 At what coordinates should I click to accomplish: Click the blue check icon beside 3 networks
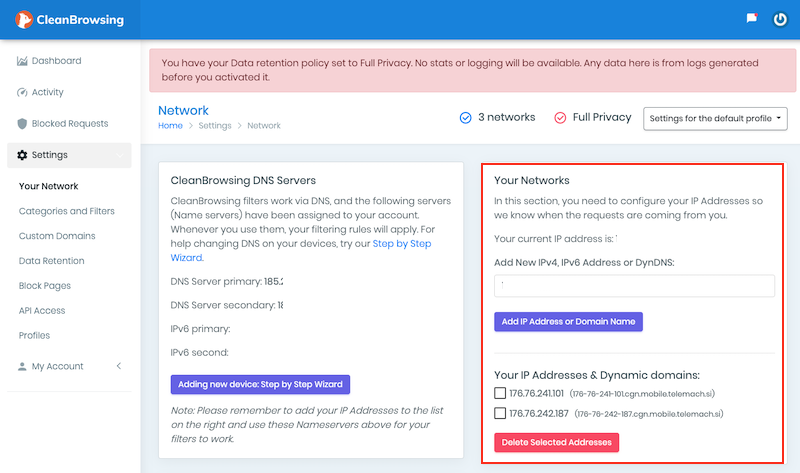click(465, 118)
